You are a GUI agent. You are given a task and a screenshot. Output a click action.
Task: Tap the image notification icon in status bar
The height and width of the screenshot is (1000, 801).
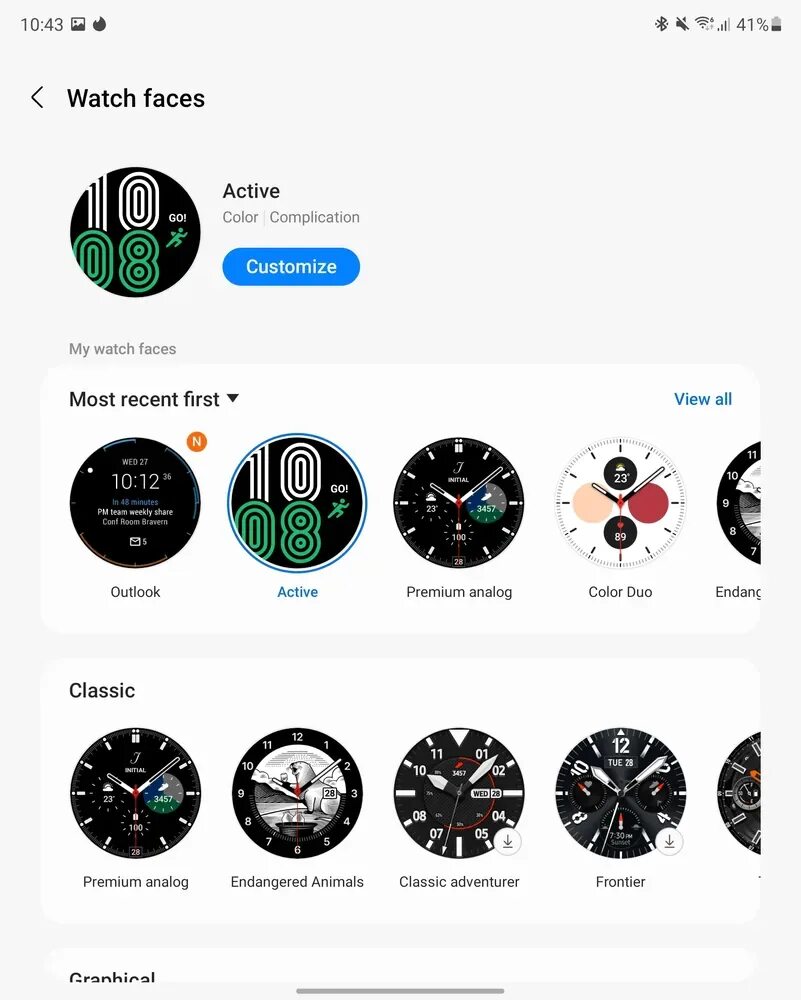coord(78,24)
